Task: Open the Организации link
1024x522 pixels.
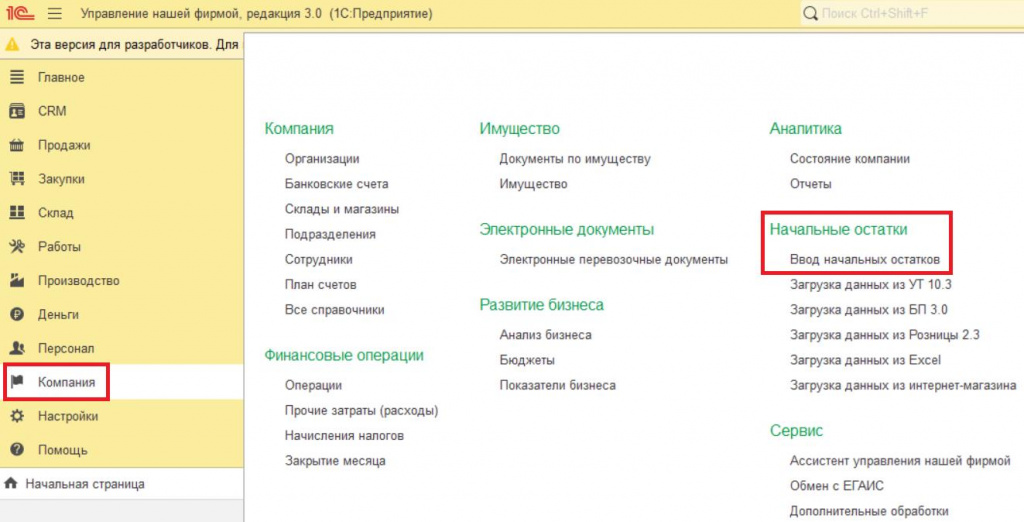Action: point(322,159)
